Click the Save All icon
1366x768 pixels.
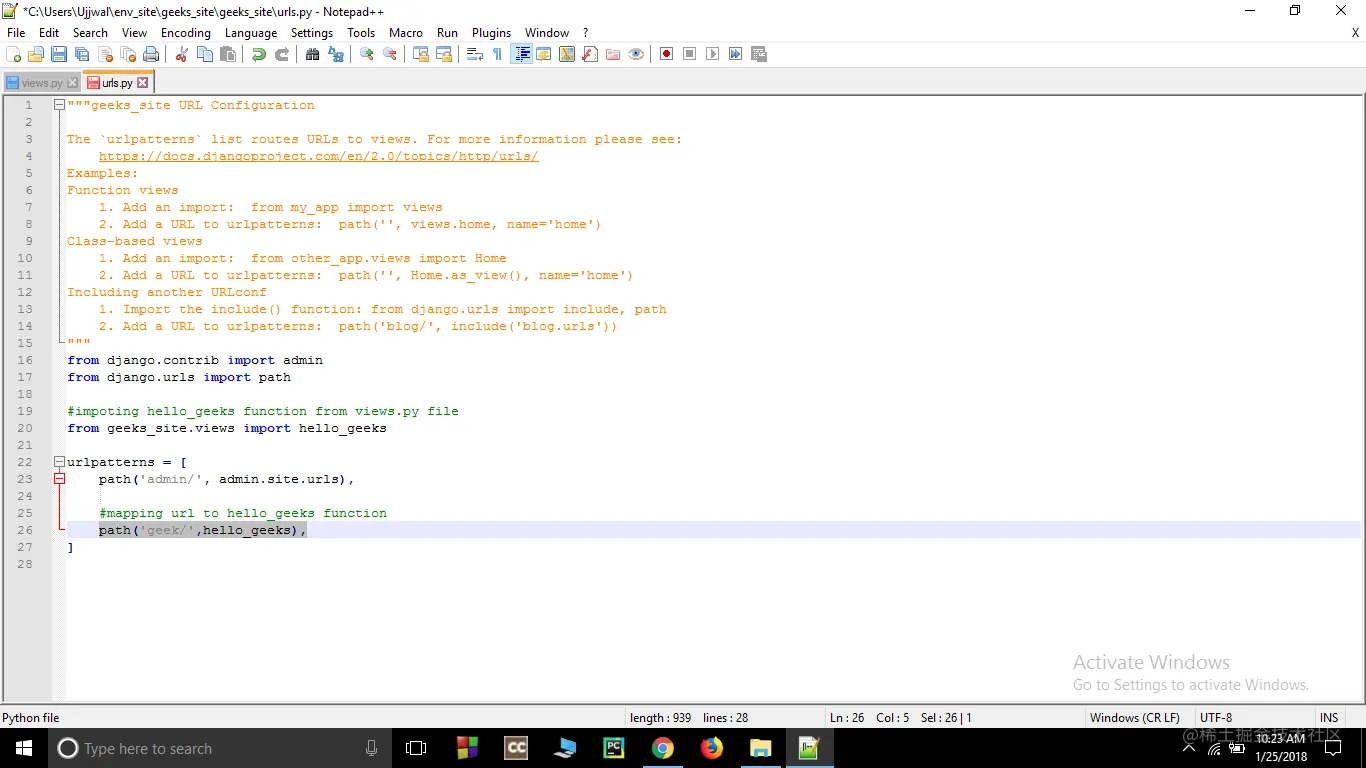tap(82, 54)
